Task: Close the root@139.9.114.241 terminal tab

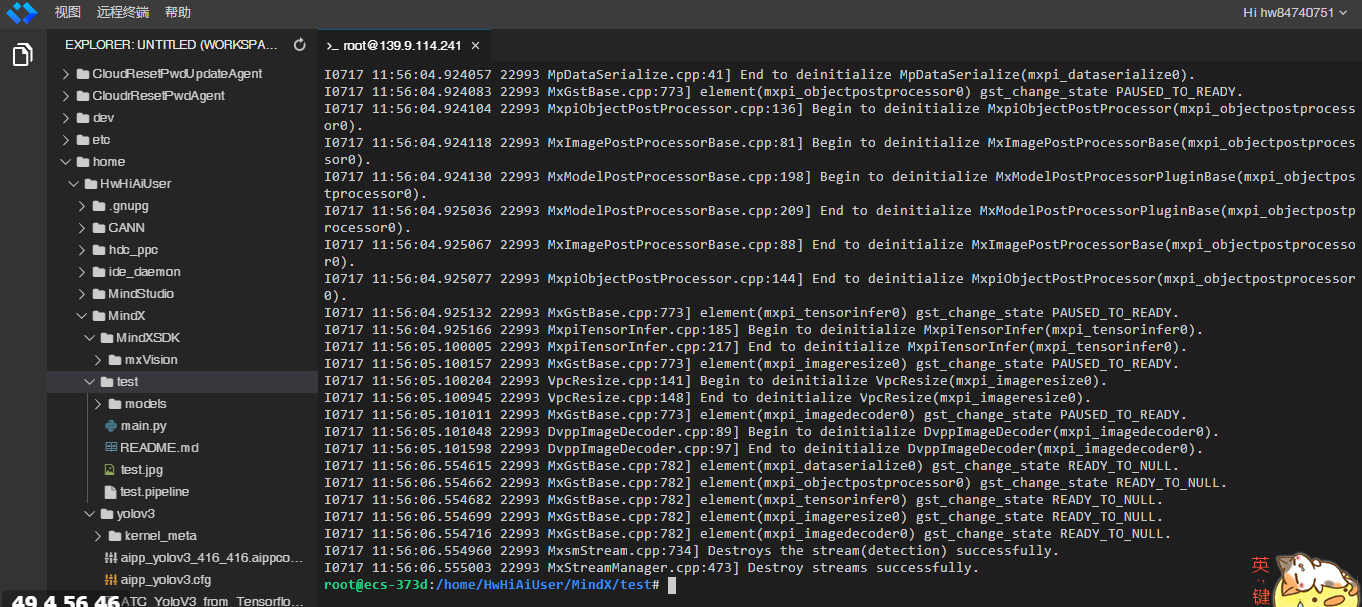Action: pyautogui.click(x=475, y=46)
